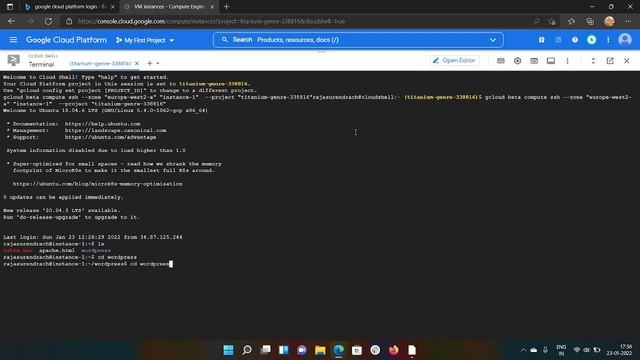Screen dimensions: 640x360
Task: Click https://help.ubuntu.com in terminal
Action: (102, 124)
